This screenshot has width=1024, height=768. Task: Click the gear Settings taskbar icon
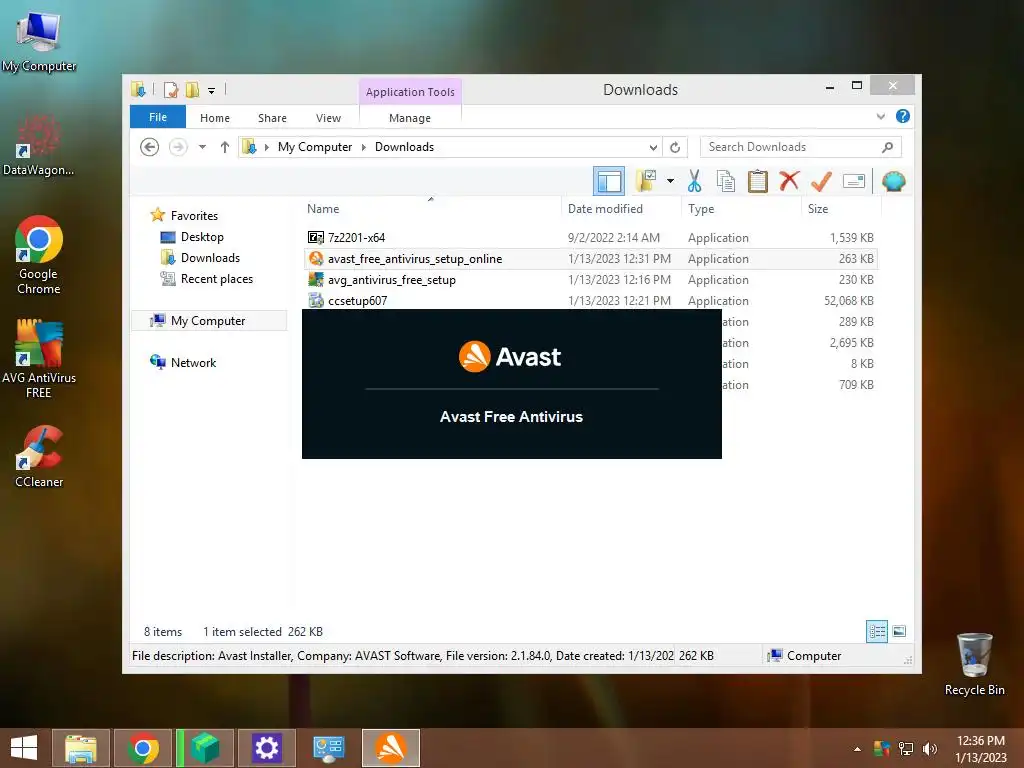click(x=266, y=748)
